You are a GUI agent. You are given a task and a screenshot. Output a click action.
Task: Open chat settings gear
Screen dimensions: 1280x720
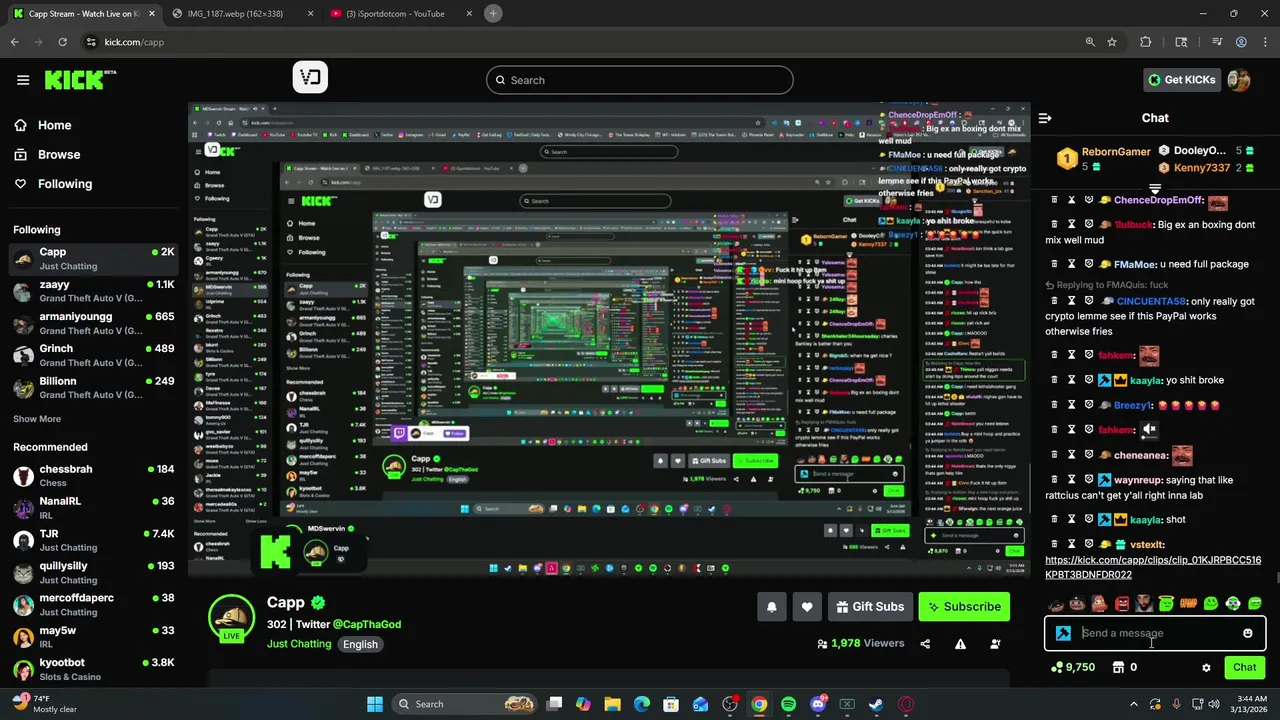tap(1206, 667)
